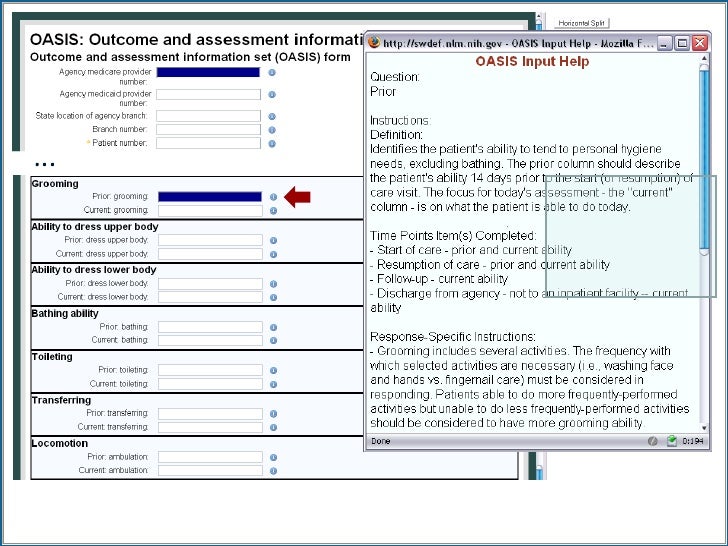Focus the Current transferring field

(x=210, y=427)
